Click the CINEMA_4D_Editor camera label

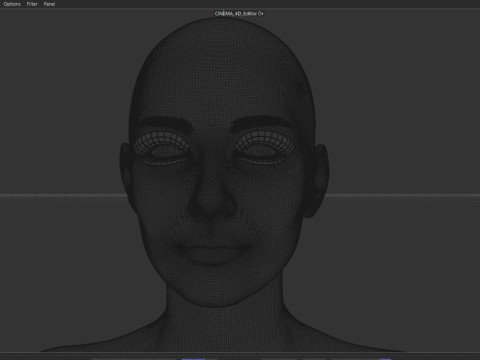coord(236,14)
